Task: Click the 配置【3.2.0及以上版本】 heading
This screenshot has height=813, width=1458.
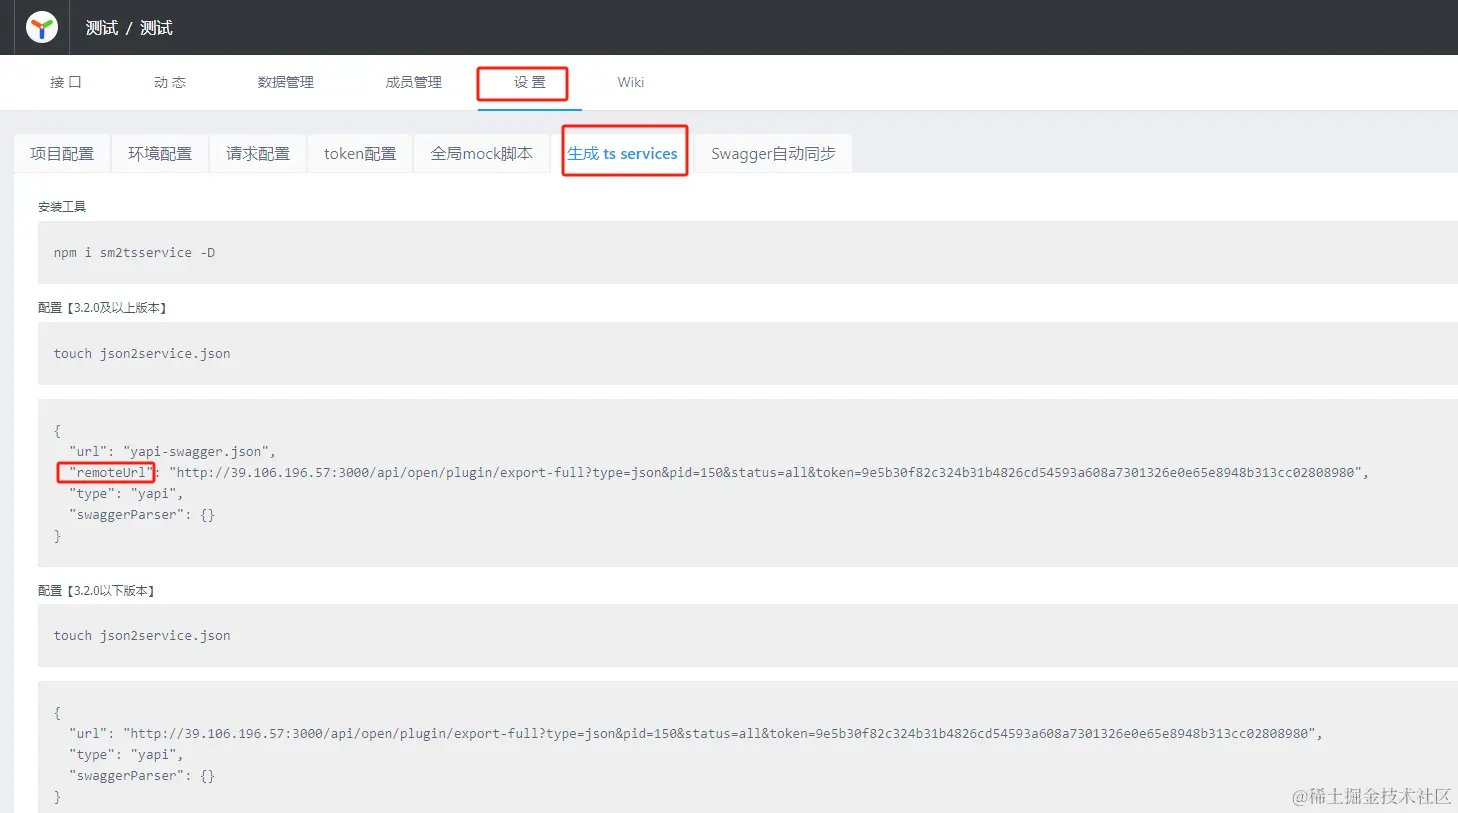Action: coord(102,308)
